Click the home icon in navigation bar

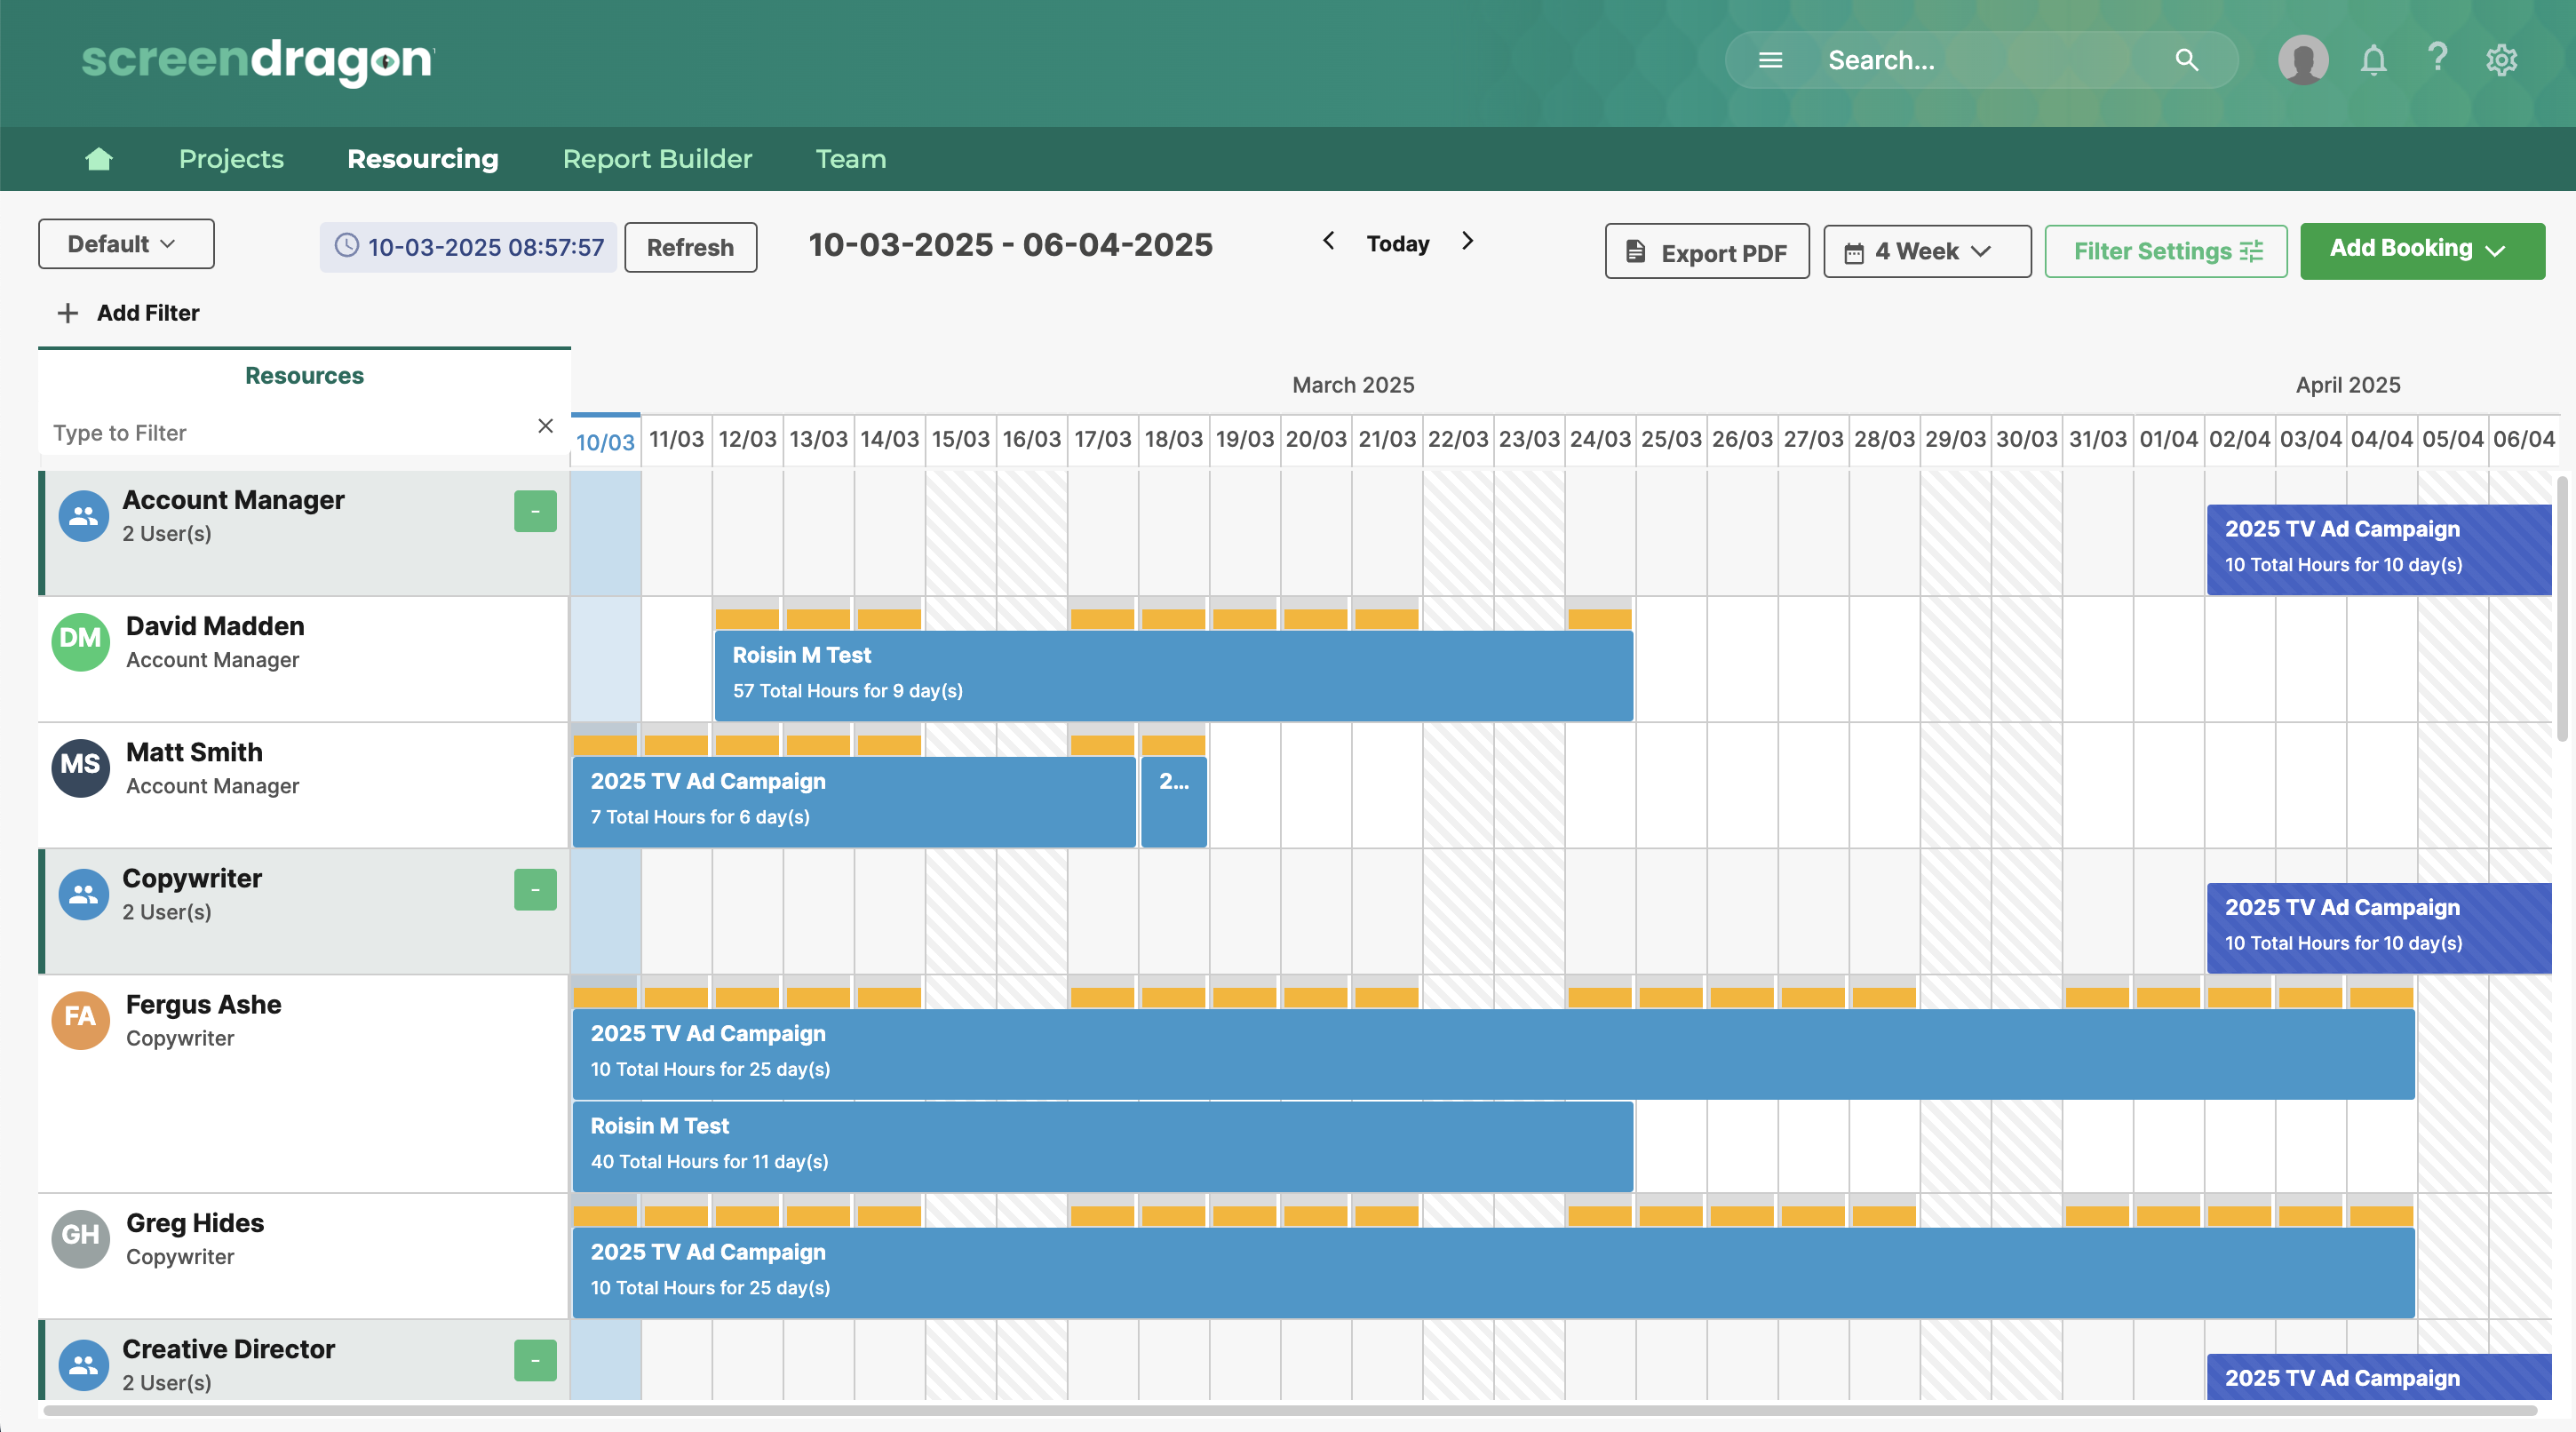98,159
